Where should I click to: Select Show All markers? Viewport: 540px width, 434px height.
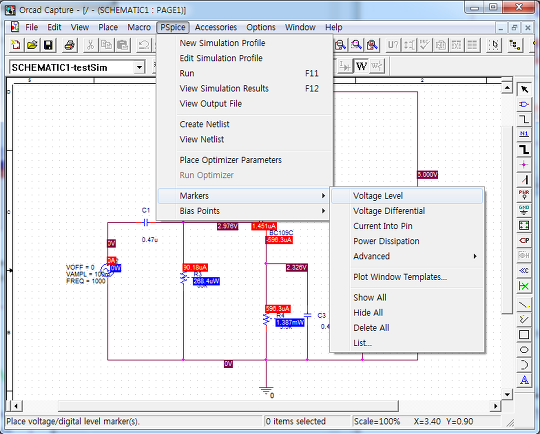407,297
